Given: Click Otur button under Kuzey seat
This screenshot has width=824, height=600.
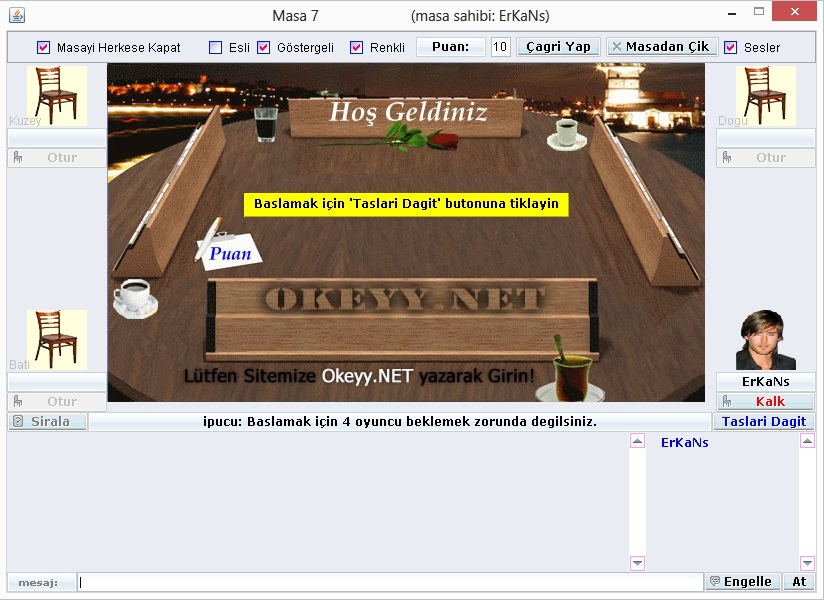Looking at the screenshot, I should tap(57, 158).
